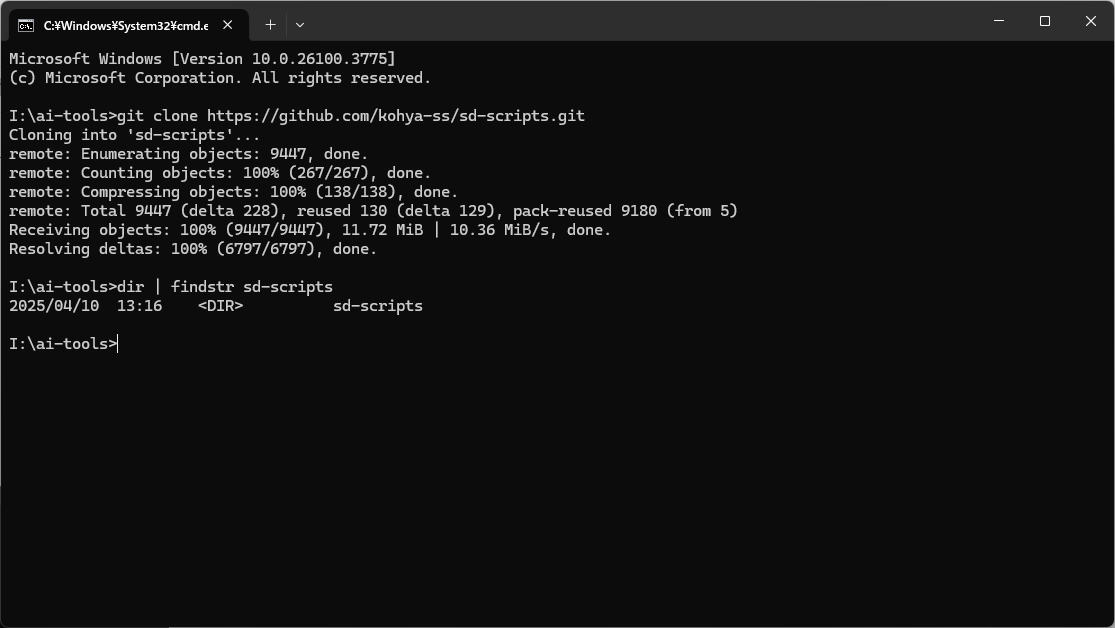Click the sd-scripts directory name in dir output
The image size is (1115, 628).
tap(378, 306)
